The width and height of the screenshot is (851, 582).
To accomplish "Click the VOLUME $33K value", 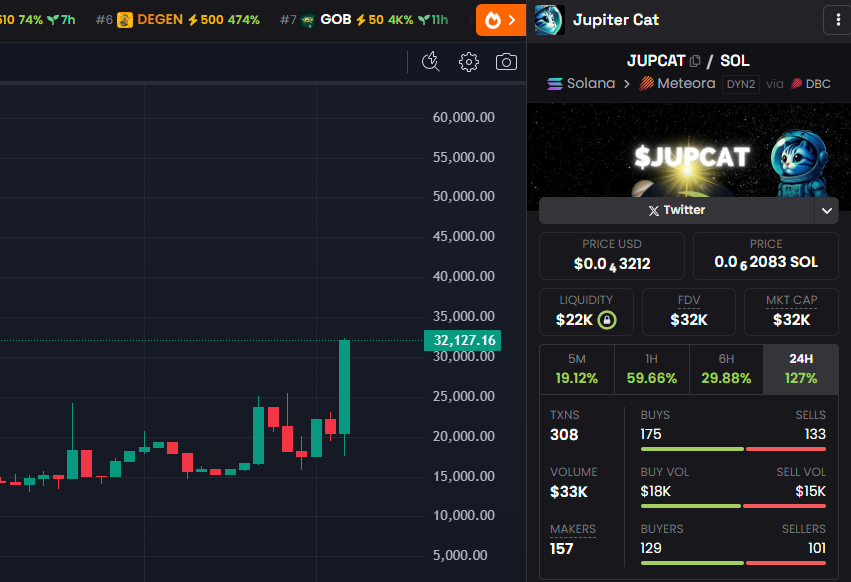I will 569,492.
